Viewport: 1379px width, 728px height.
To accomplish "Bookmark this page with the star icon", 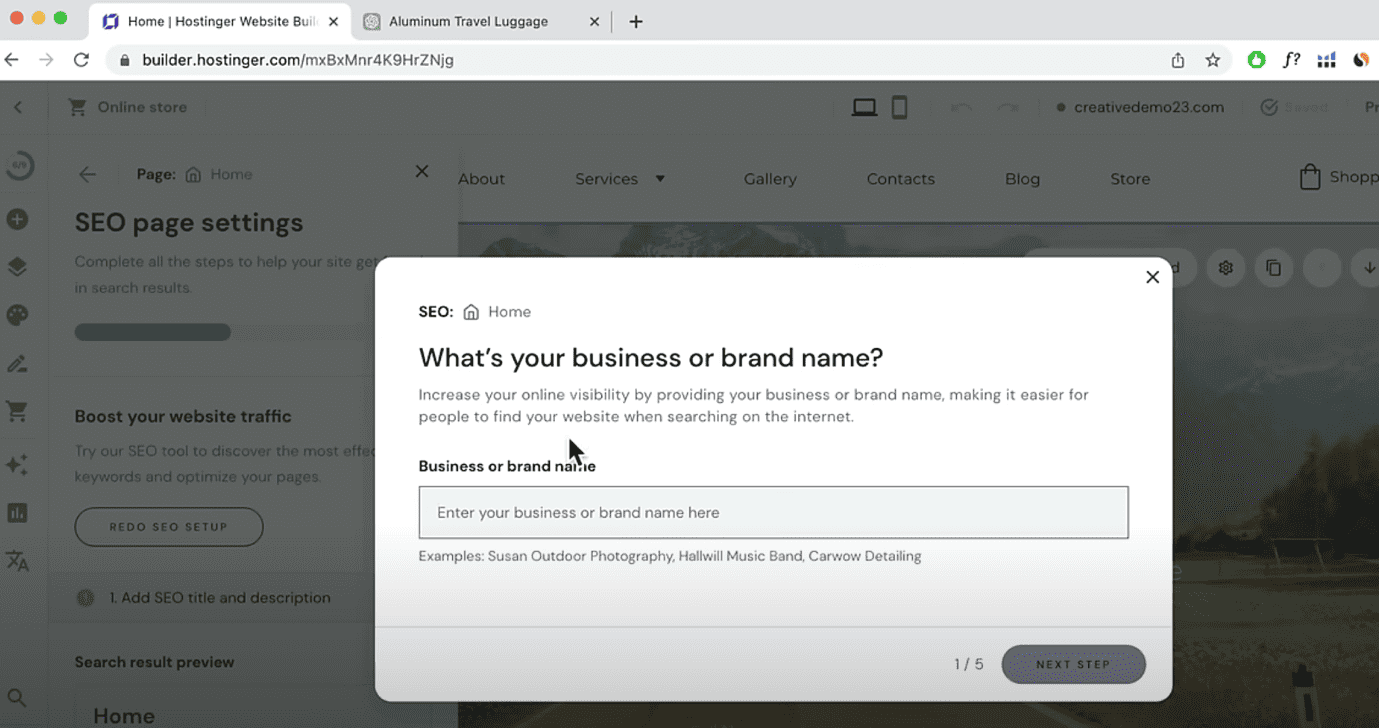I will point(1213,60).
